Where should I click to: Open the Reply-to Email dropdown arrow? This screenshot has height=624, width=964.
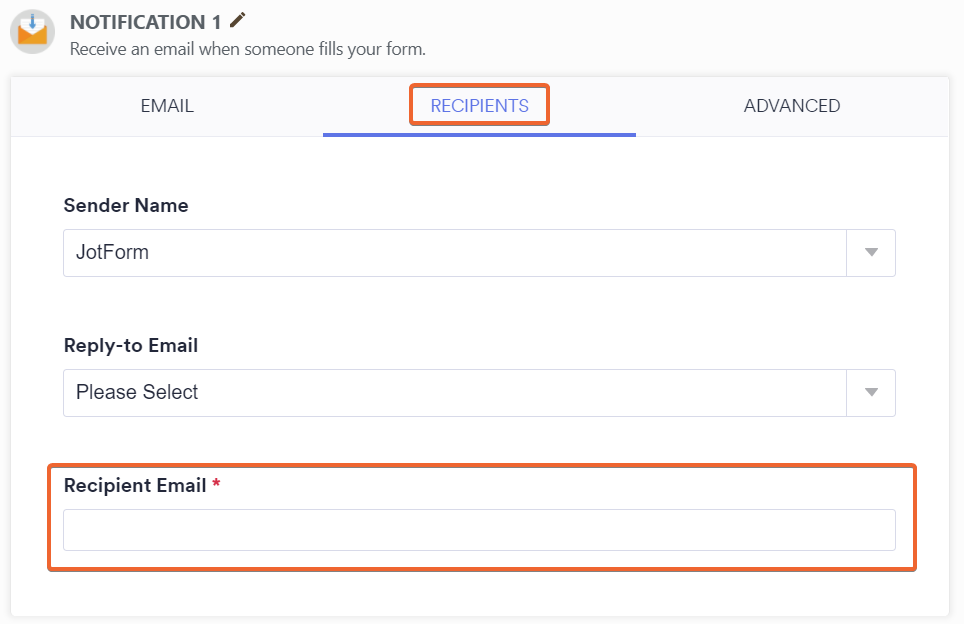[870, 392]
